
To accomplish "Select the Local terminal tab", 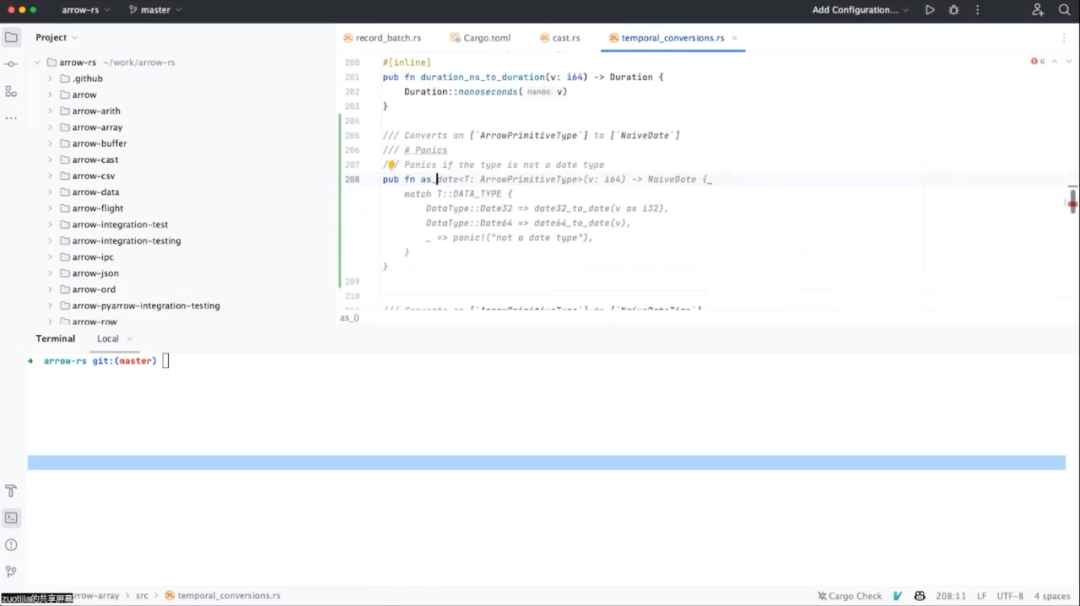I will pyautogui.click(x=107, y=339).
